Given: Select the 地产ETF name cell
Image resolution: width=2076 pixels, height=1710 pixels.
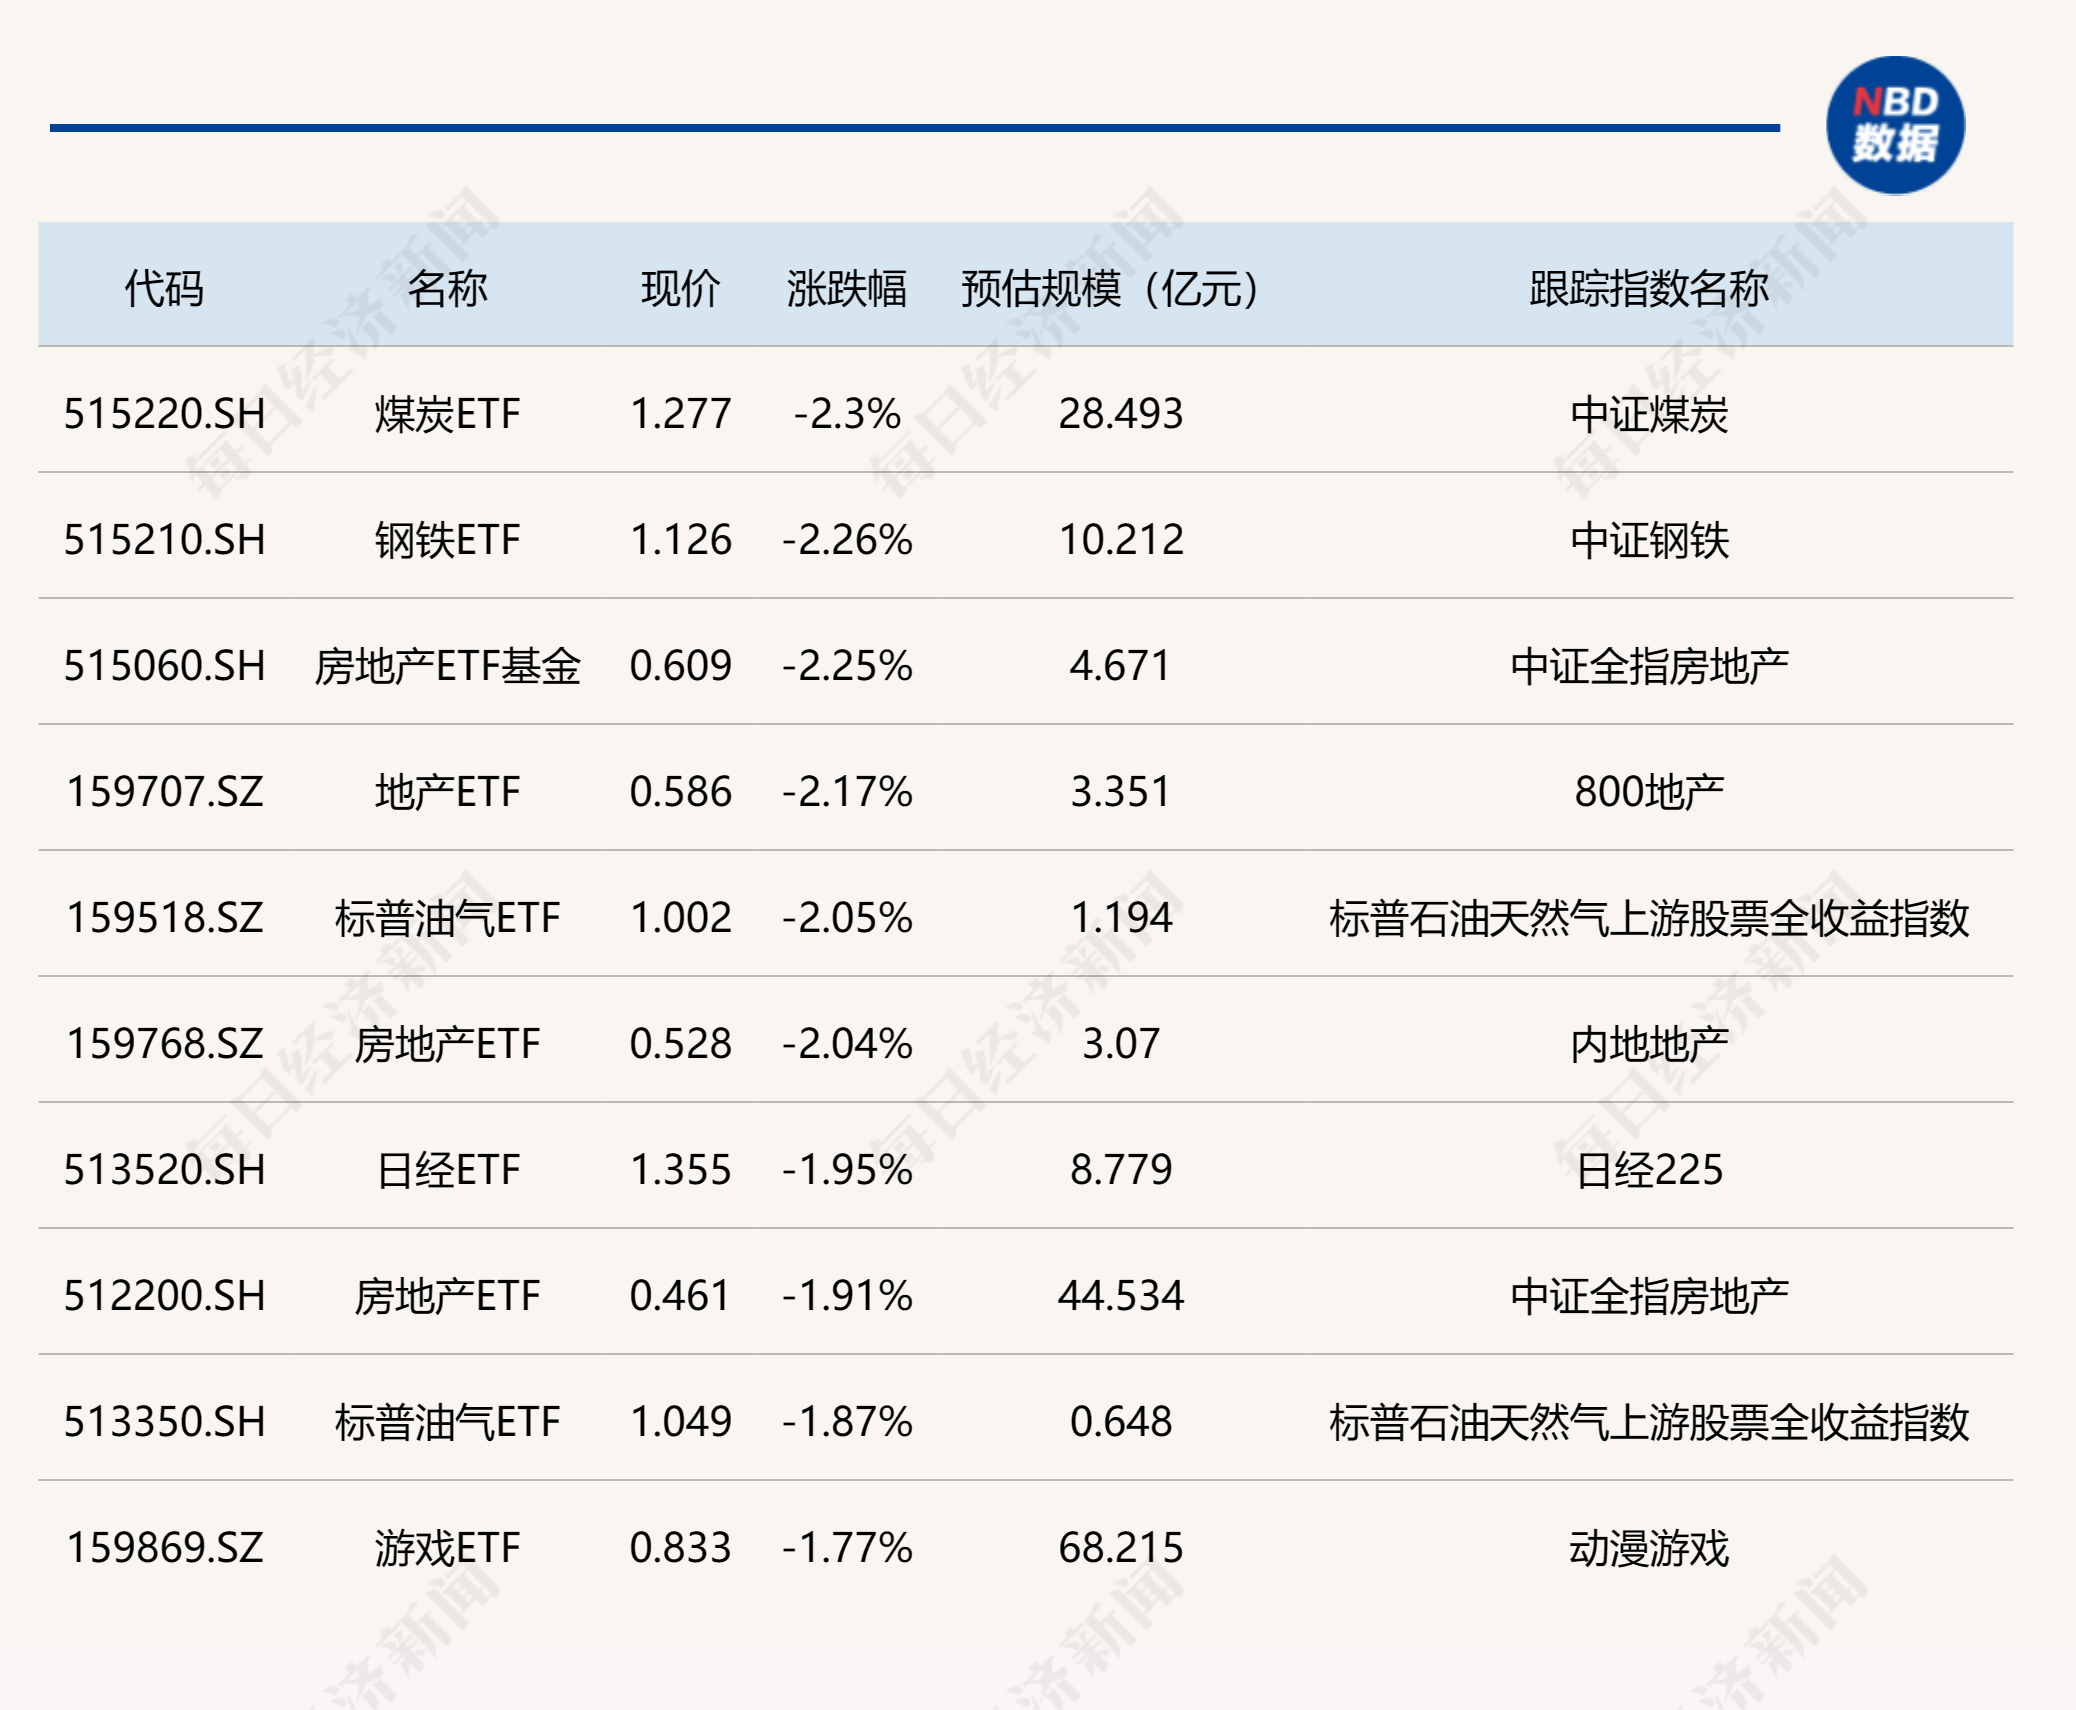Looking at the screenshot, I should coord(447,792).
